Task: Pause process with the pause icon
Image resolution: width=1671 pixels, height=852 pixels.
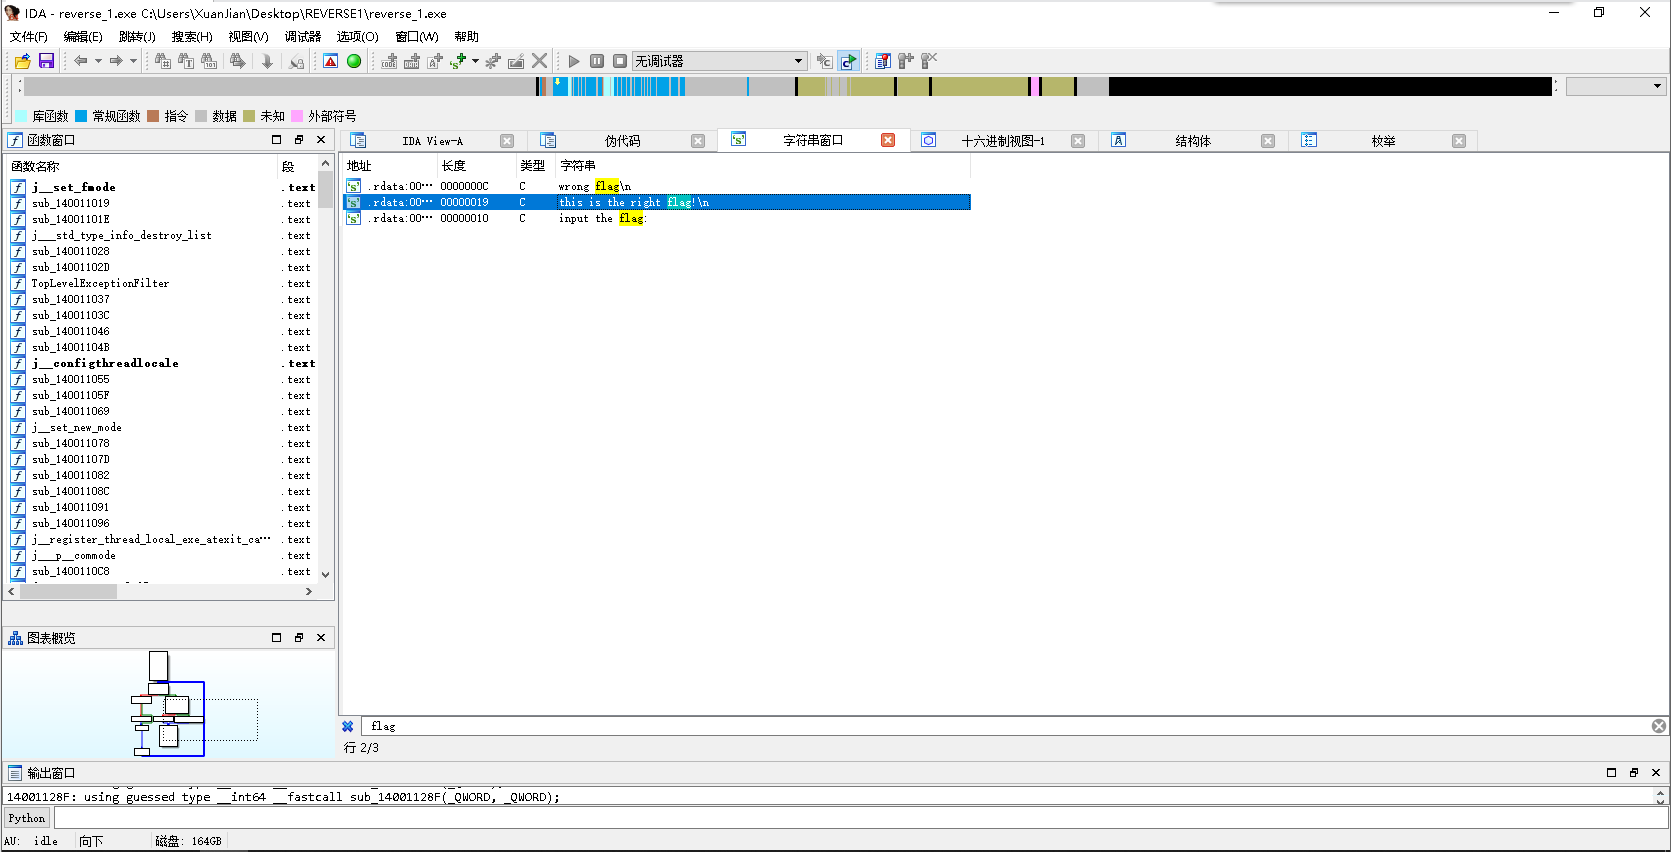Action: click(597, 61)
